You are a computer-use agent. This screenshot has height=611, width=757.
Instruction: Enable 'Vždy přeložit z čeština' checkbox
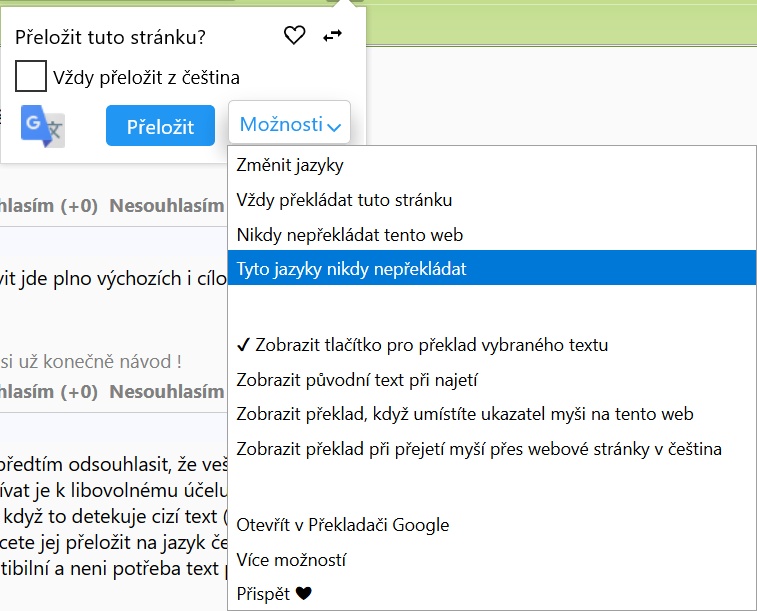tap(31, 77)
